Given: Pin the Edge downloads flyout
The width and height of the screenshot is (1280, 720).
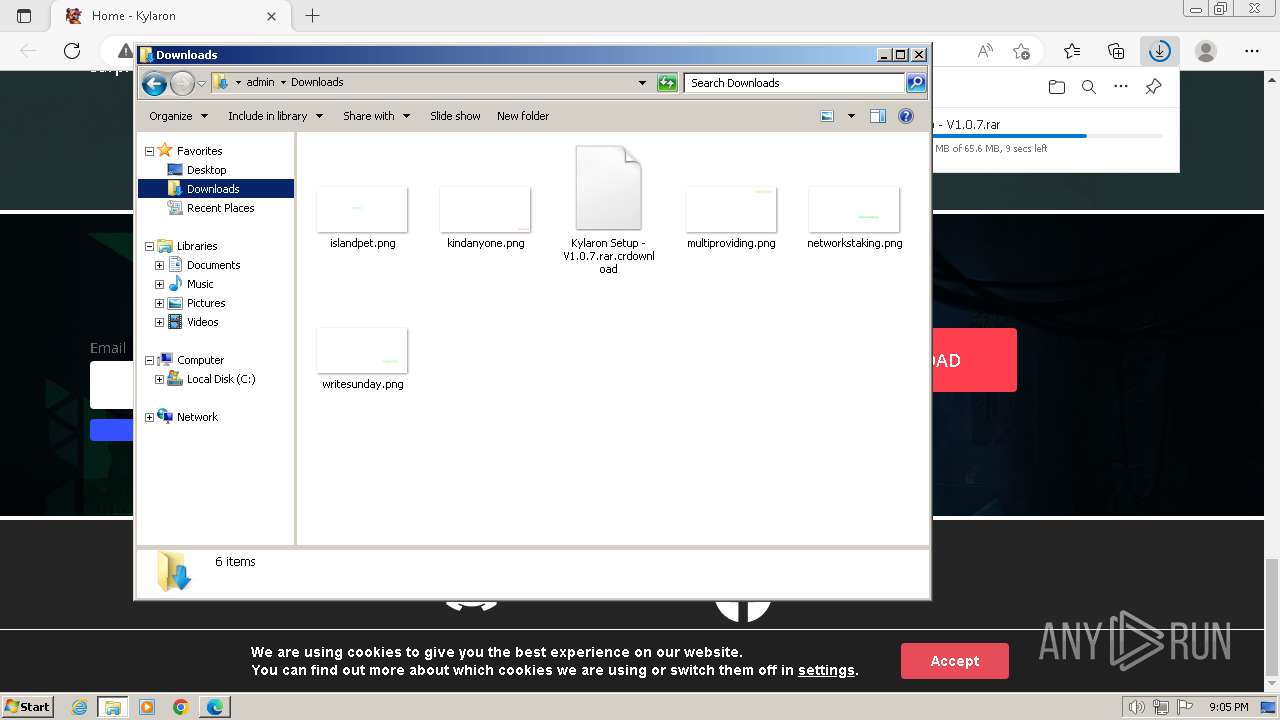Looking at the screenshot, I should pos(1153,87).
